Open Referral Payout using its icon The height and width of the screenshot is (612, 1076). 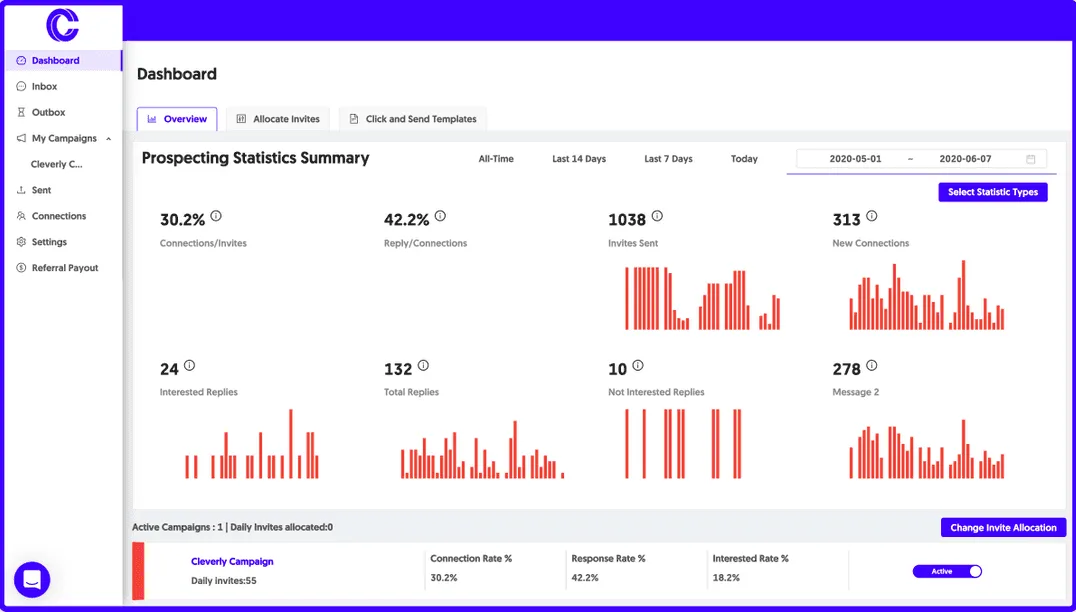point(21,267)
